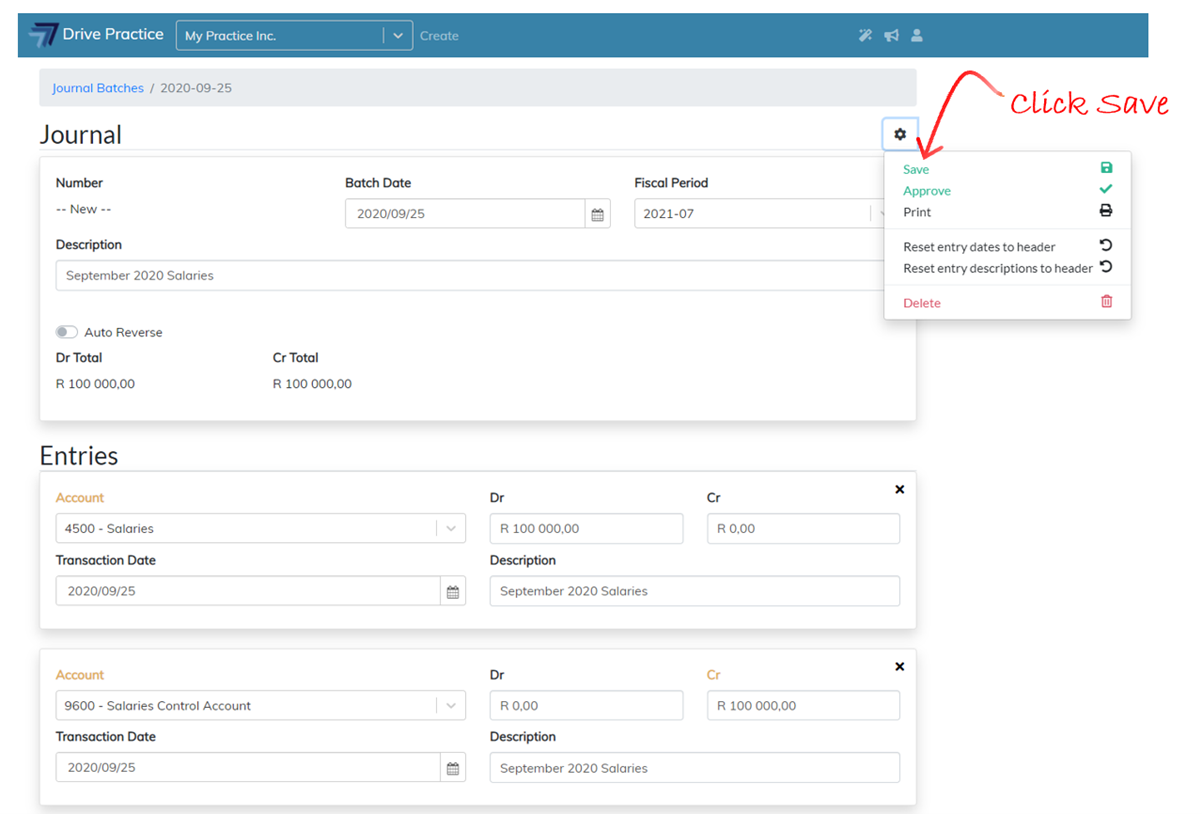Remove the 9600 - Salaries Control Account entry
This screenshot has width=1202, height=814.
pos(899,666)
